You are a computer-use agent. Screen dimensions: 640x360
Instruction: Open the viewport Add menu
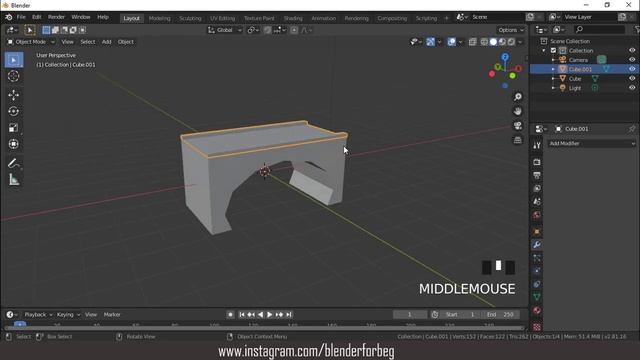pyautogui.click(x=107, y=42)
